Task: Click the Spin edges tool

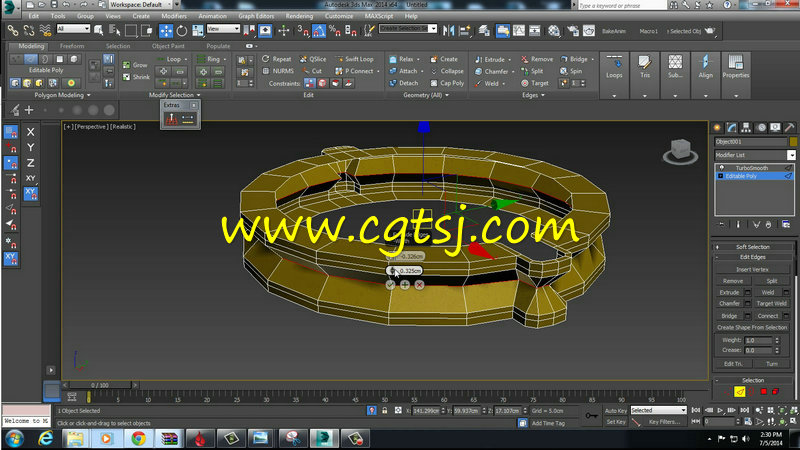Action: tap(571, 71)
